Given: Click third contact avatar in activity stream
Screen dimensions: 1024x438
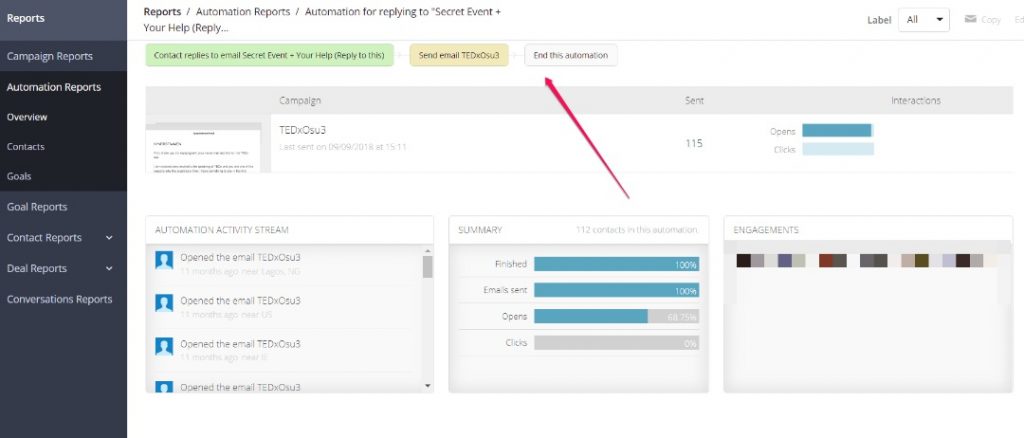Looking at the screenshot, I should pos(165,348).
